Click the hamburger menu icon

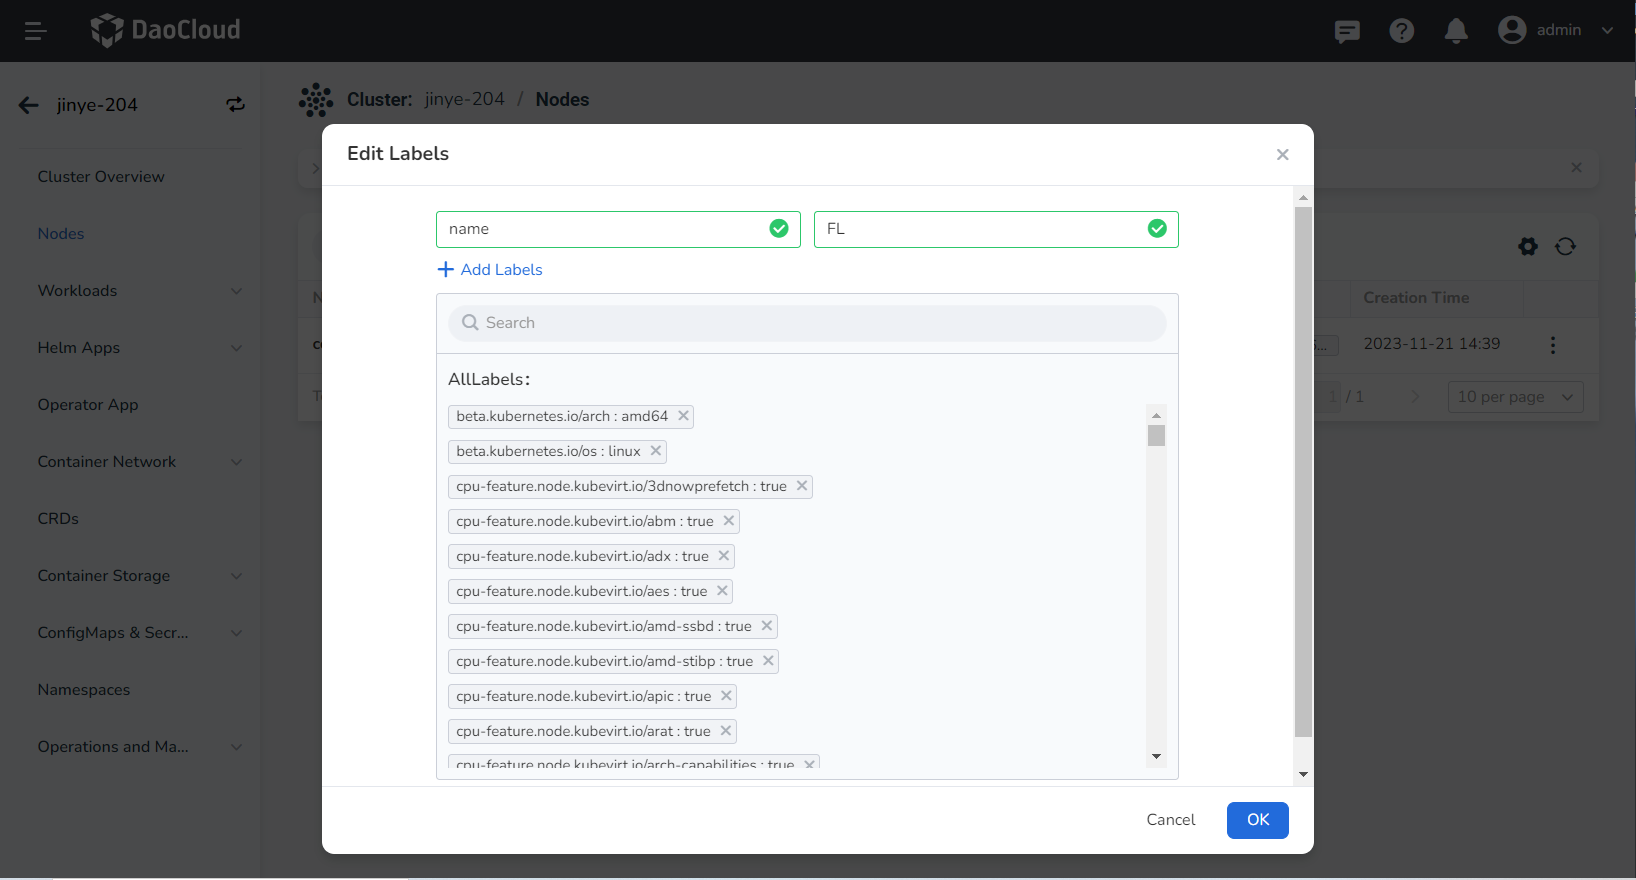click(35, 31)
